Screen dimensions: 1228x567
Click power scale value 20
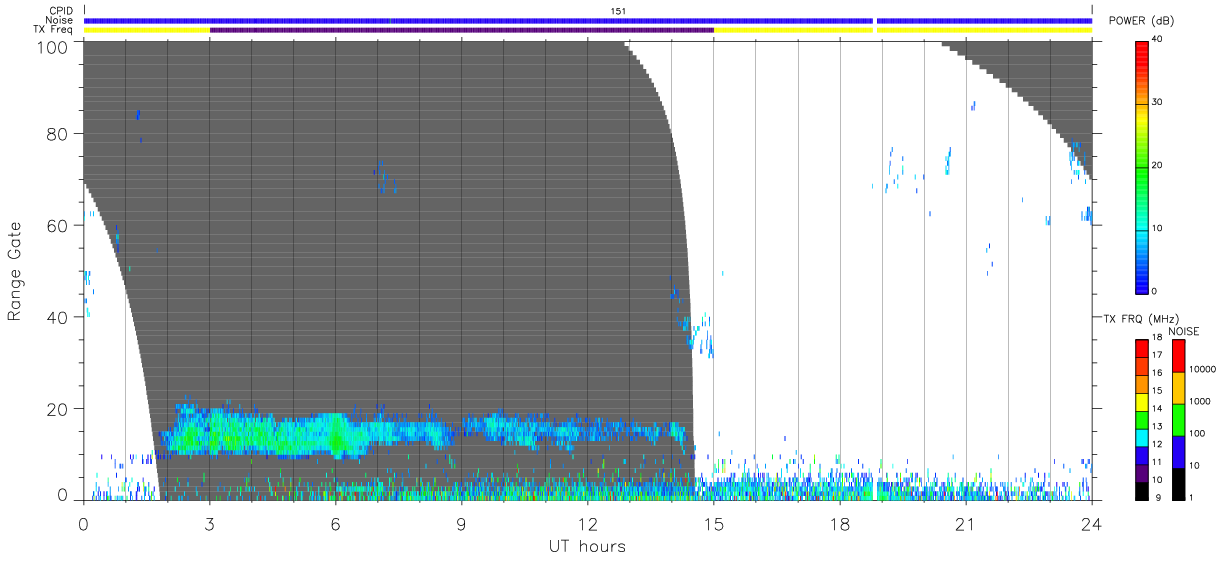[x=1157, y=166]
